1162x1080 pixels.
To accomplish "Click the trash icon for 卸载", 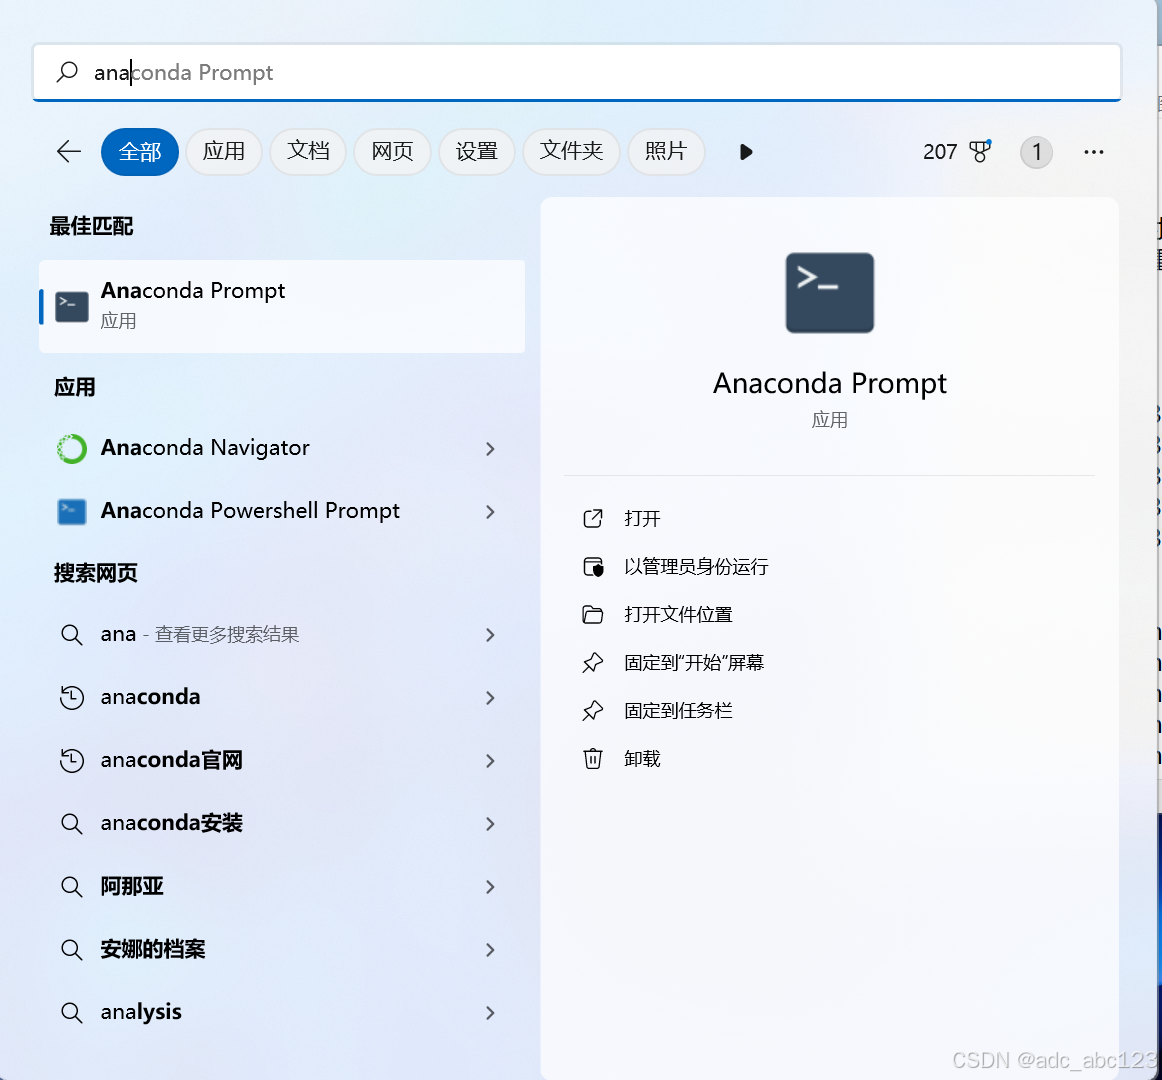I will (x=593, y=759).
